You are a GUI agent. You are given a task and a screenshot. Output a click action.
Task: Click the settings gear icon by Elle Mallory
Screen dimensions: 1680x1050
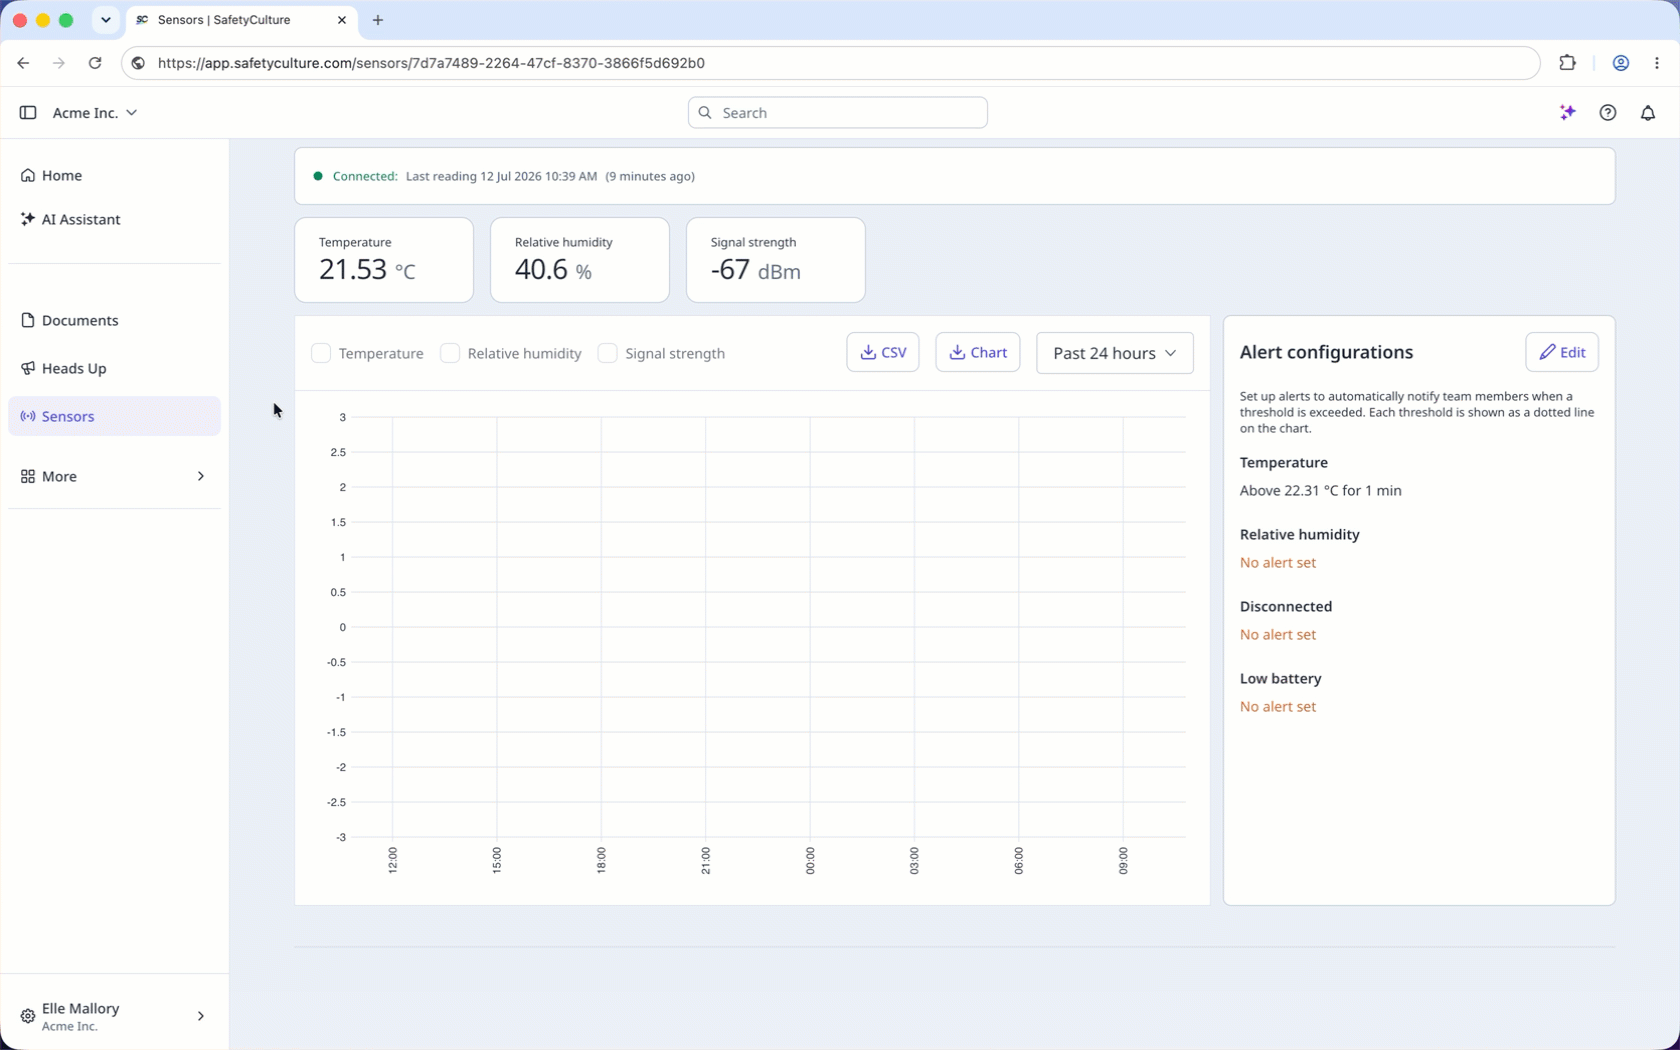[28, 1016]
